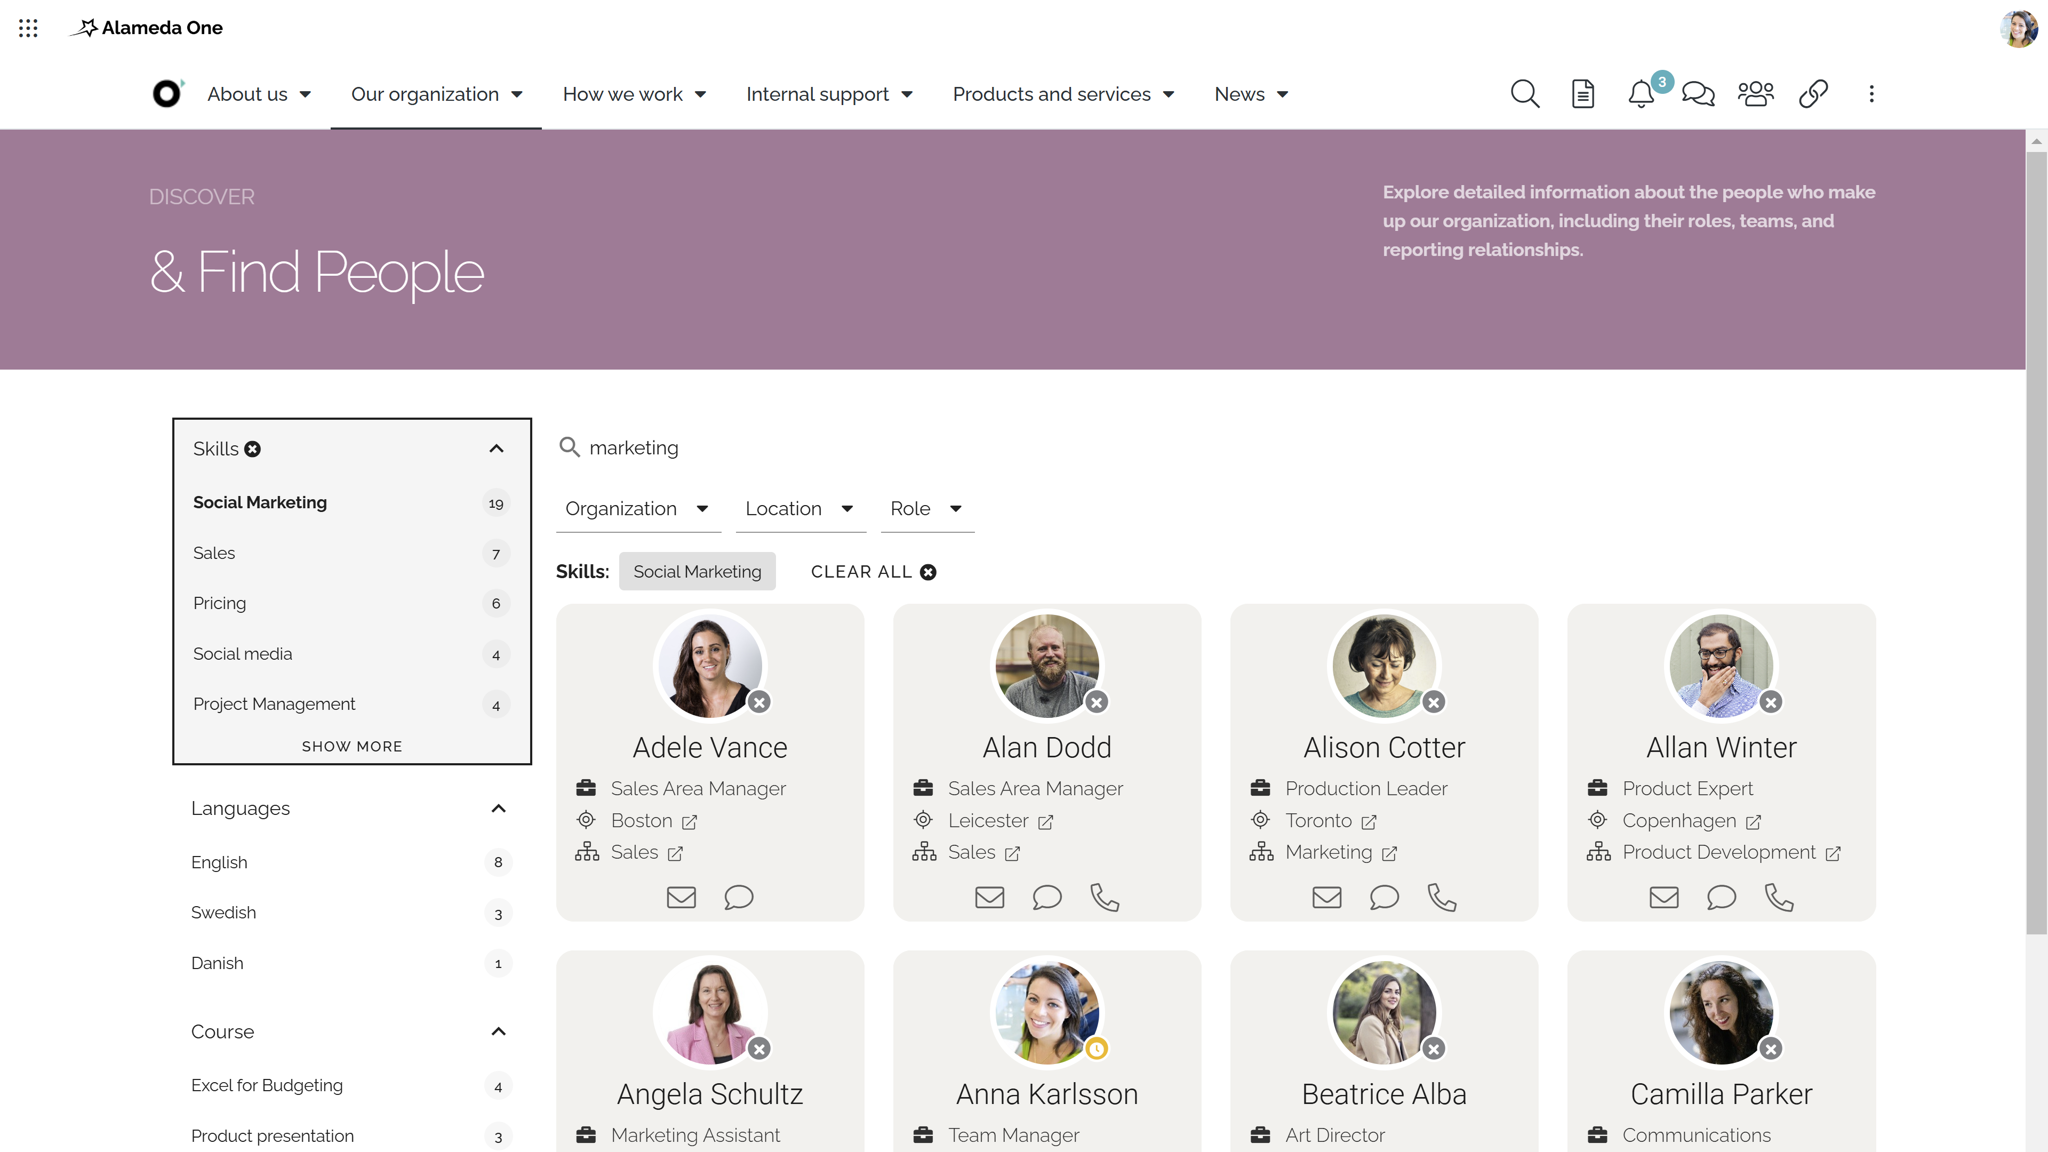Screen dimensions: 2048x1152
Task: Open Anna Karlsson profile photo
Action: pos(1046,1012)
